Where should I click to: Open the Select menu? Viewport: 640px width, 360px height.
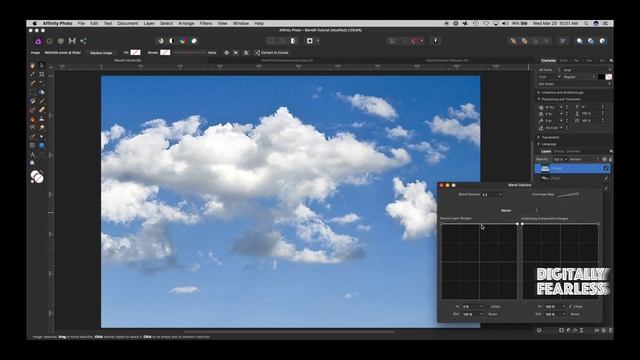(x=166, y=24)
